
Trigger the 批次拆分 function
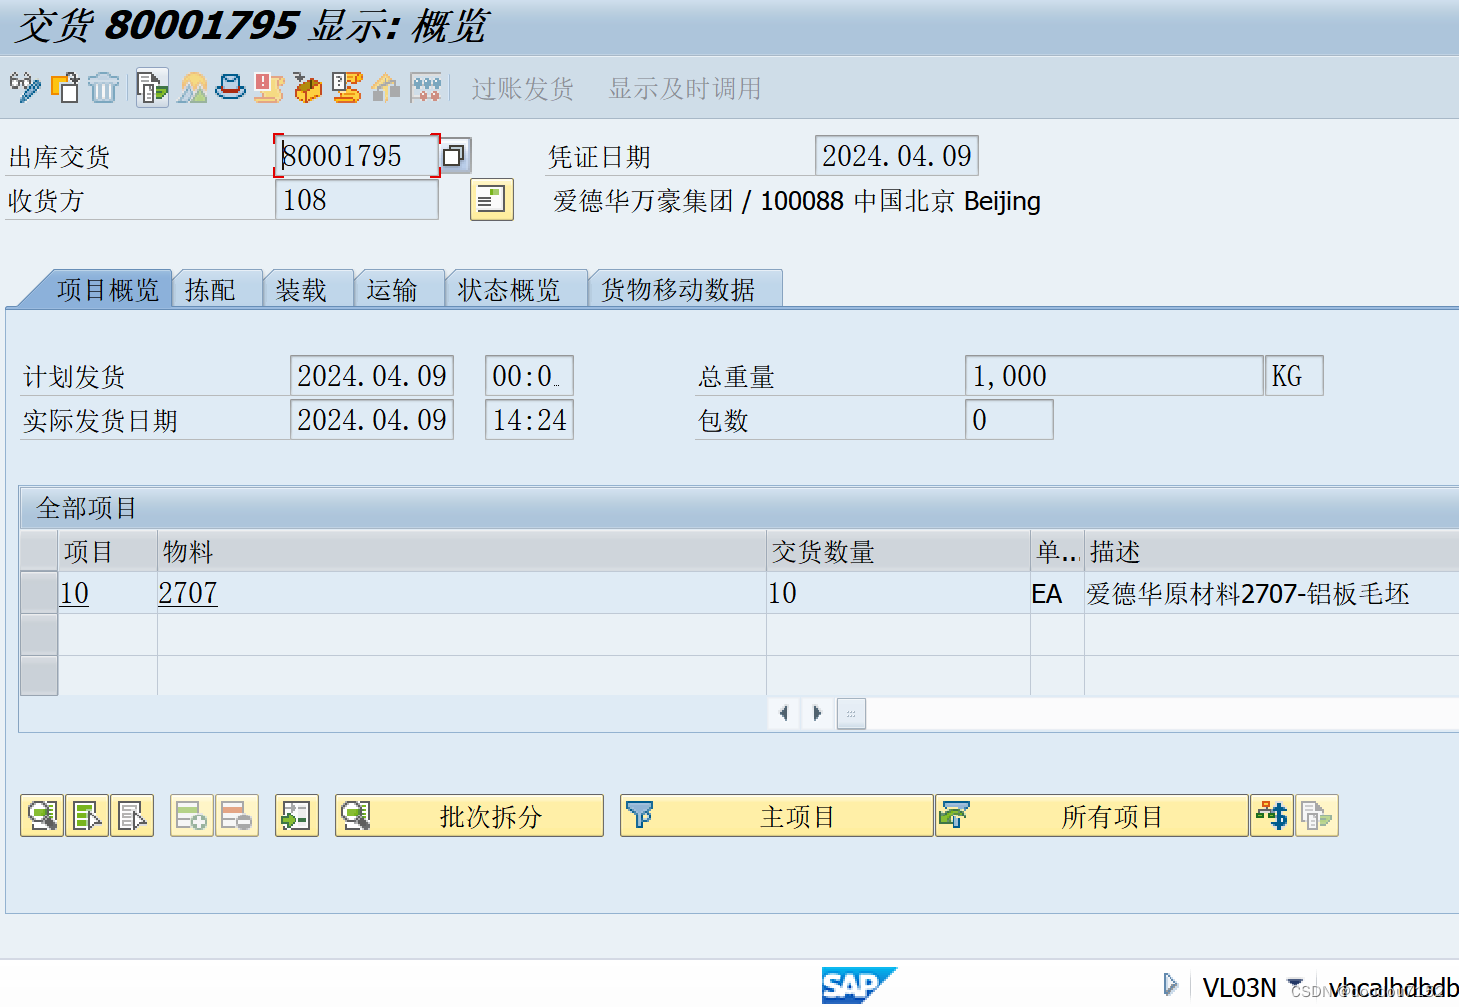click(x=468, y=815)
